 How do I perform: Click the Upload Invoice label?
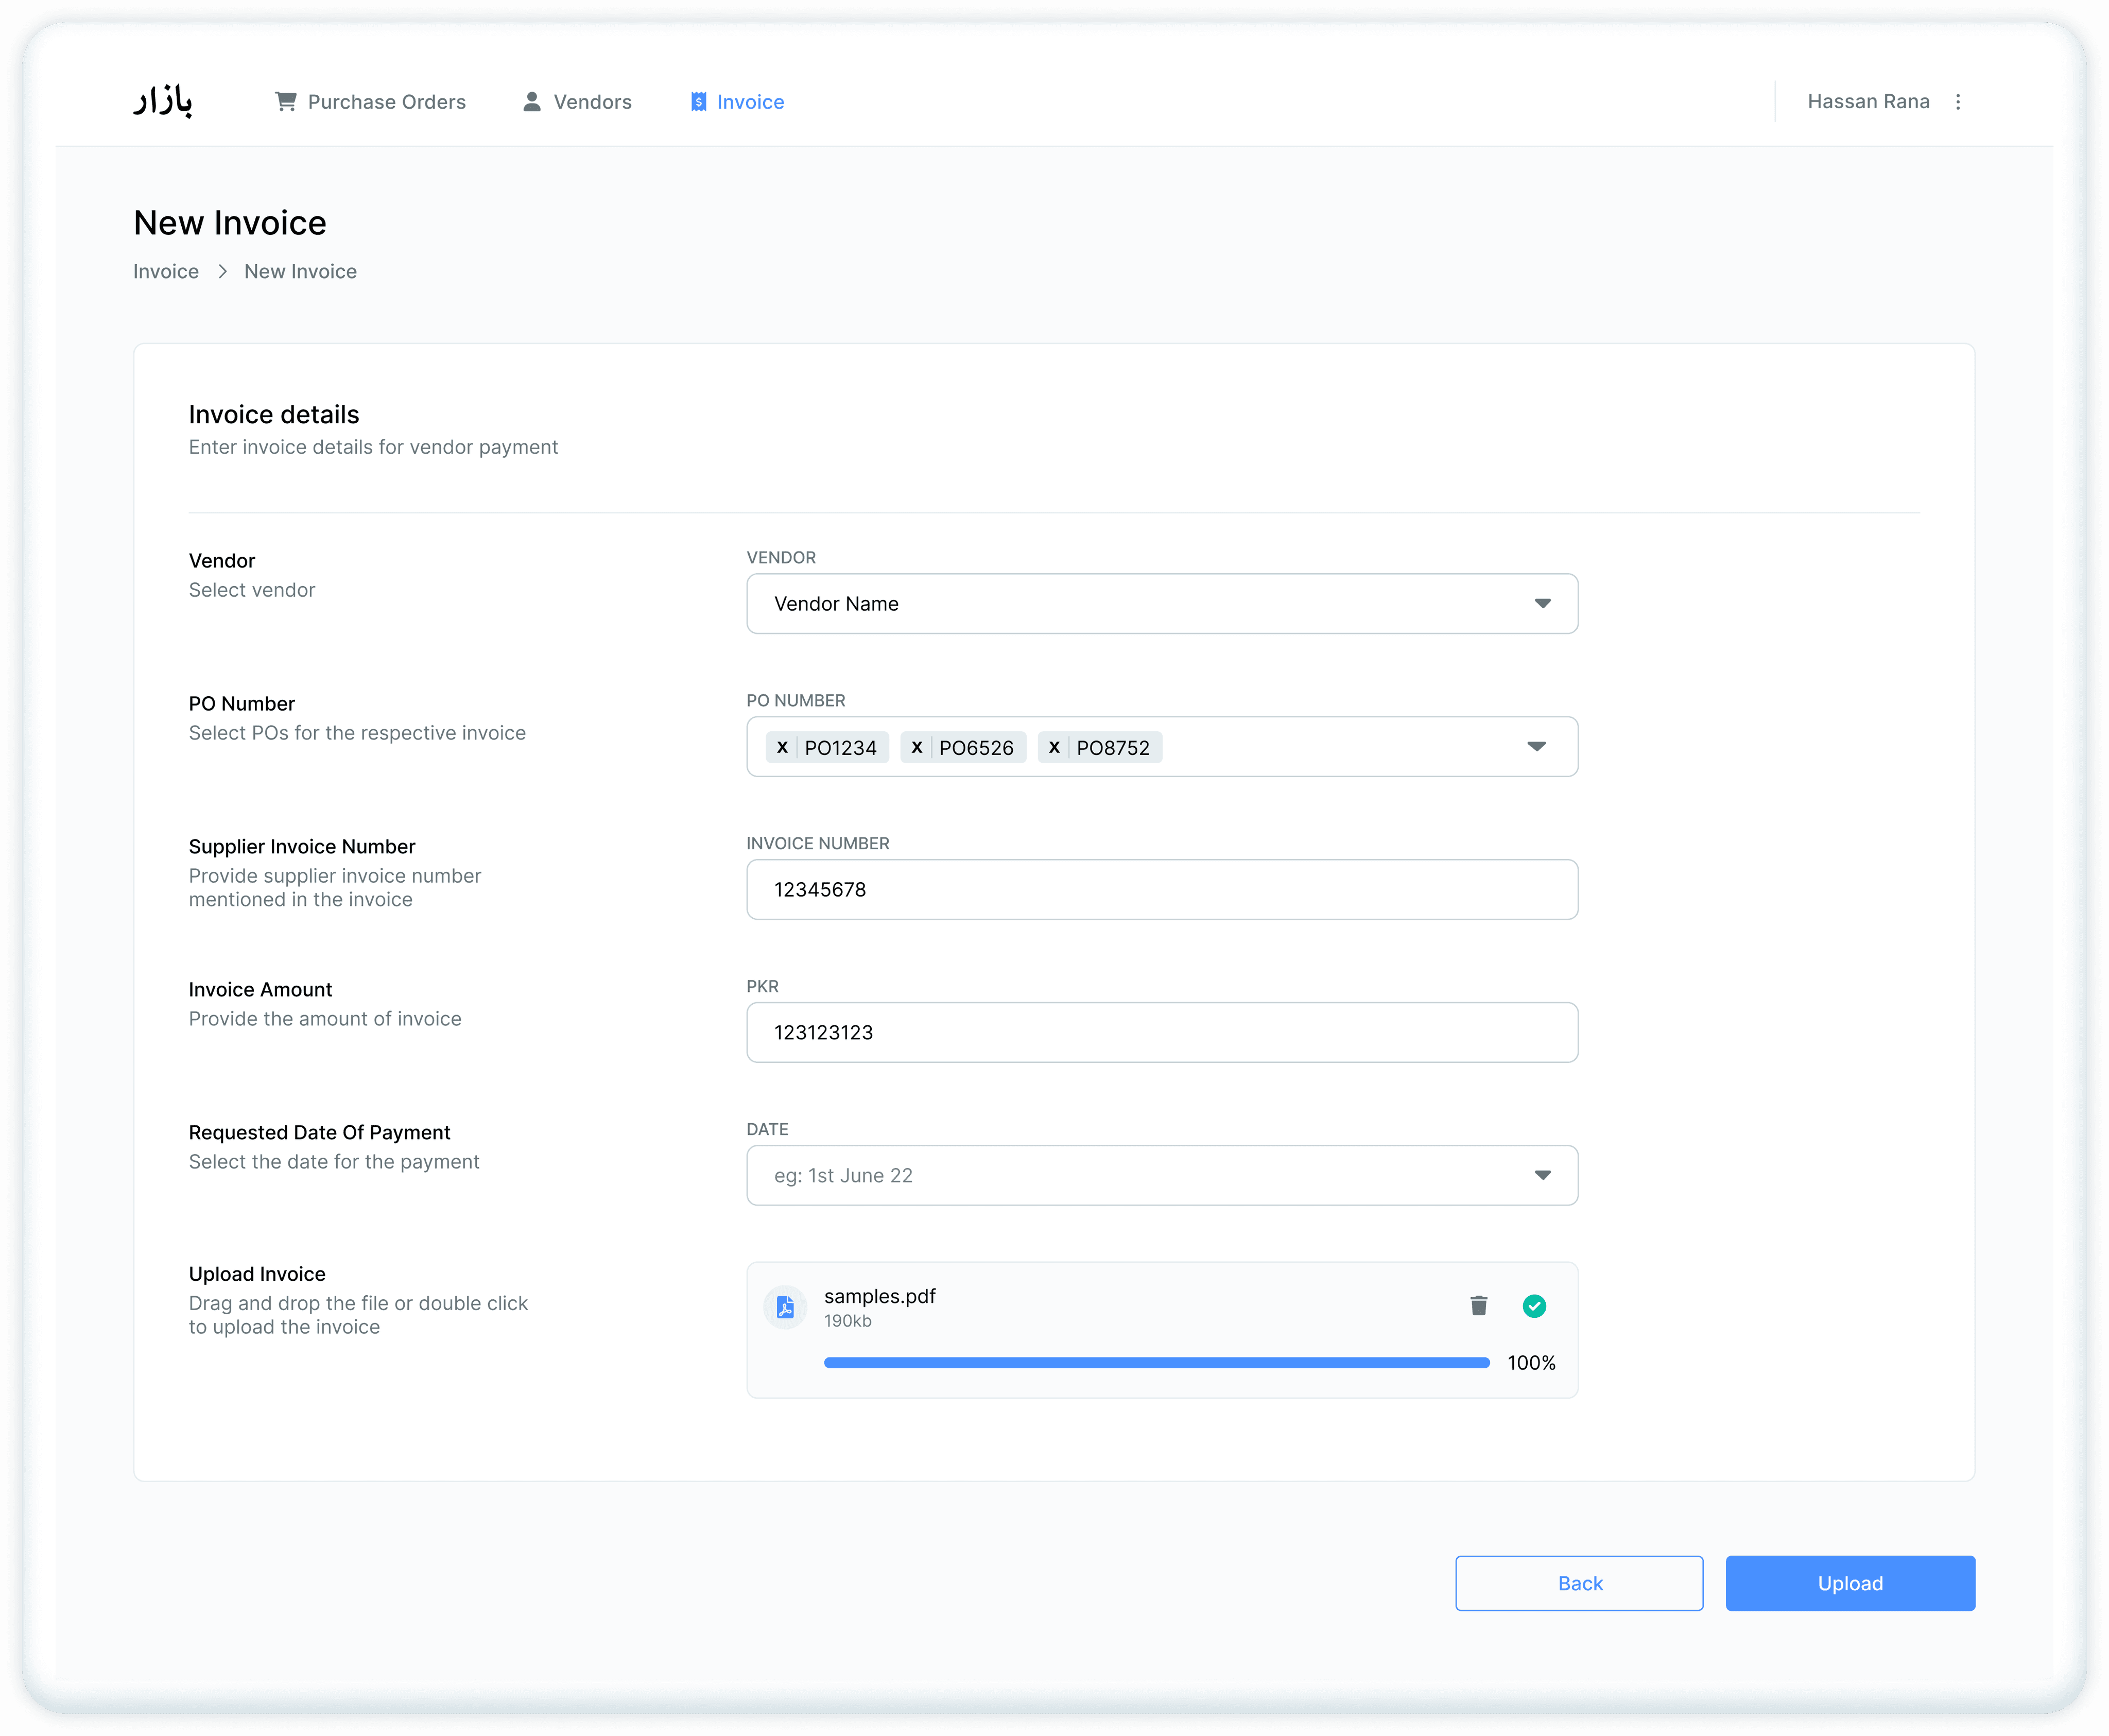point(257,1274)
